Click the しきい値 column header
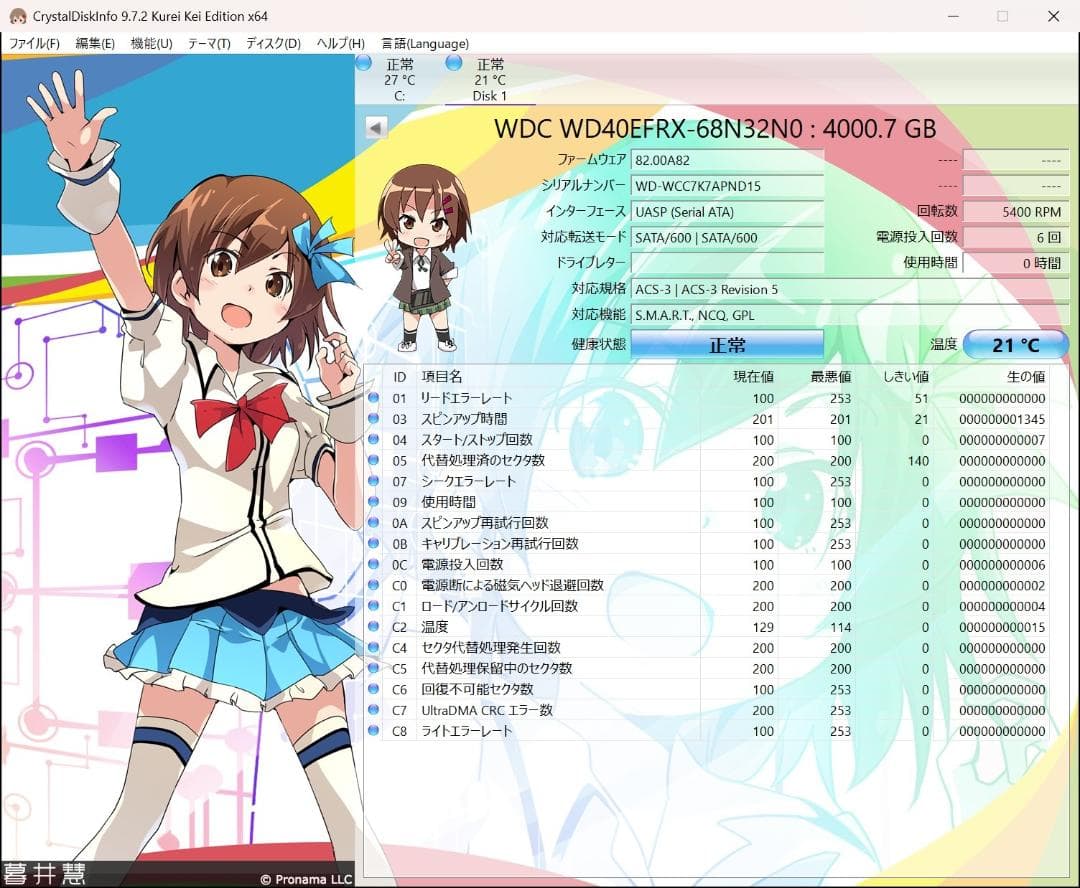The width and height of the screenshot is (1080, 888). [906, 376]
